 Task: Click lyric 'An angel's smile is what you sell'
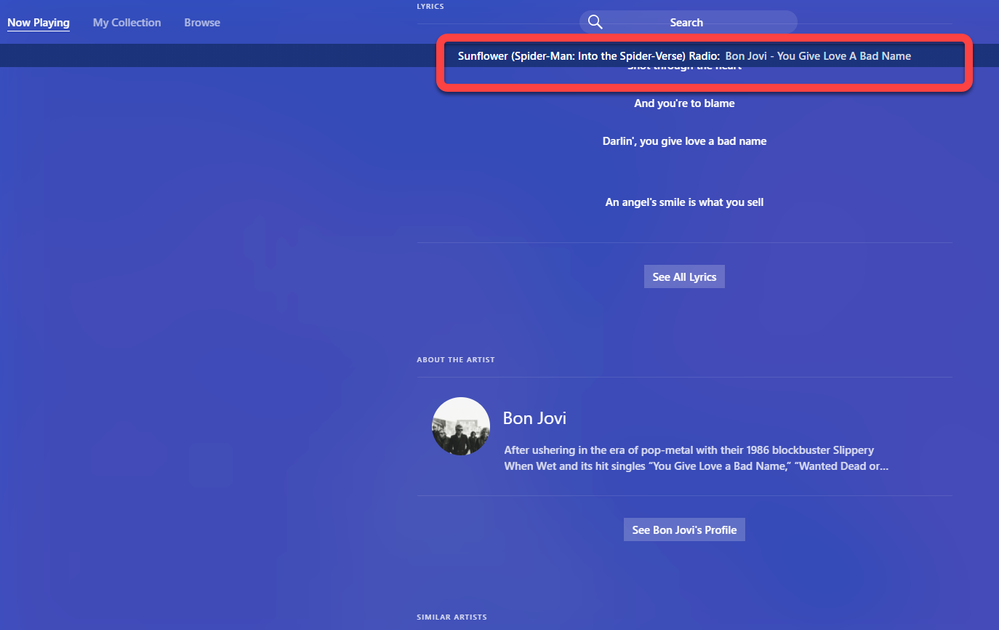pyautogui.click(x=684, y=202)
